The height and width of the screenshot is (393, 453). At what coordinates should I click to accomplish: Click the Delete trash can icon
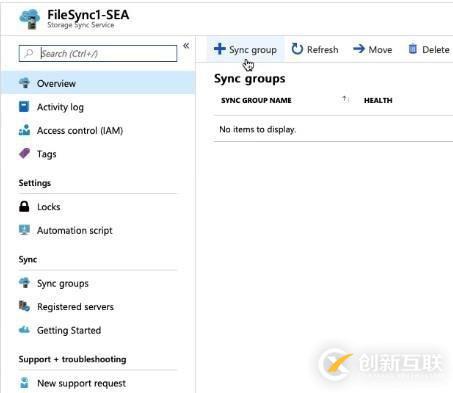pyautogui.click(x=413, y=49)
